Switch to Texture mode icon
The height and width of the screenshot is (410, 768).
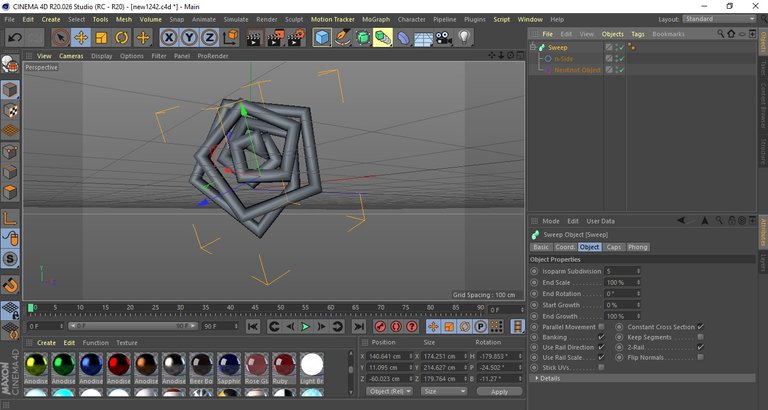click(10, 111)
